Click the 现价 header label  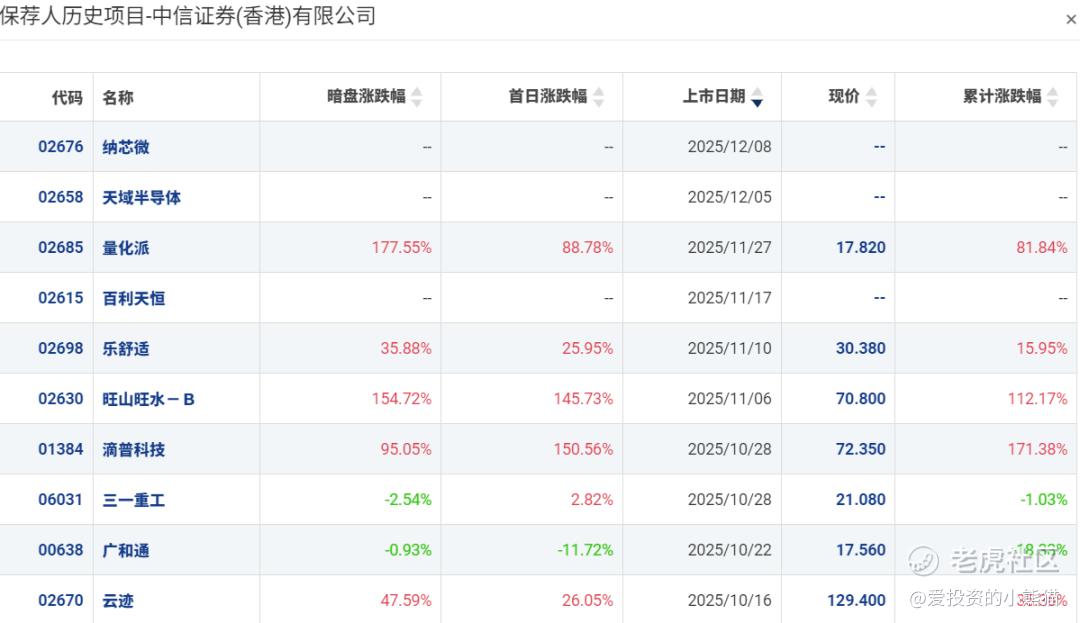tap(844, 96)
